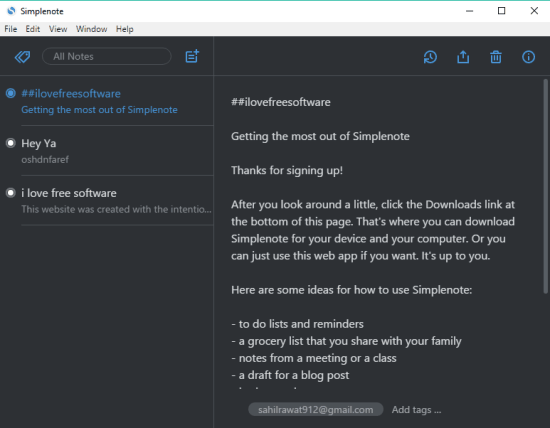Create a new note
The image size is (550, 428).
point(192,56)
